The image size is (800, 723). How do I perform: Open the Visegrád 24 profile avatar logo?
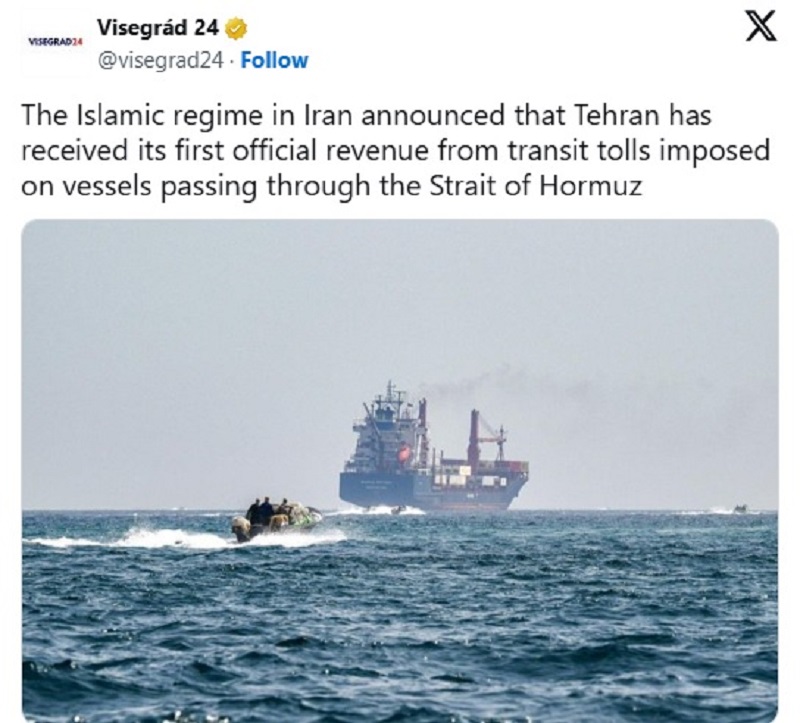click(x=55, y=42)
